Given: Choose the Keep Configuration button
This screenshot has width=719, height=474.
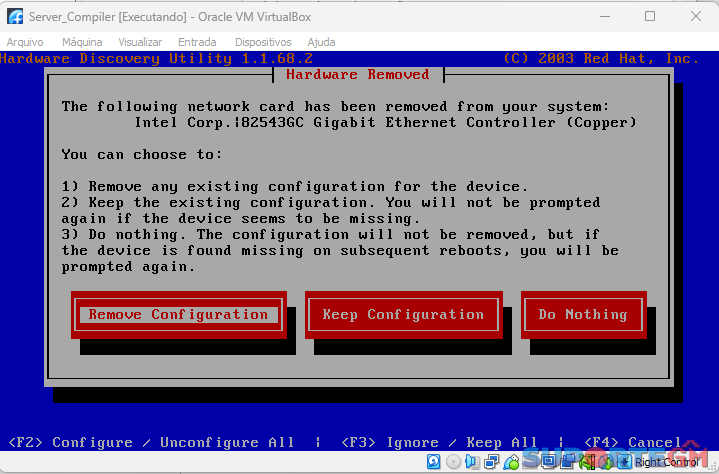Looking at the screenshot, I should tap(402, 314).
